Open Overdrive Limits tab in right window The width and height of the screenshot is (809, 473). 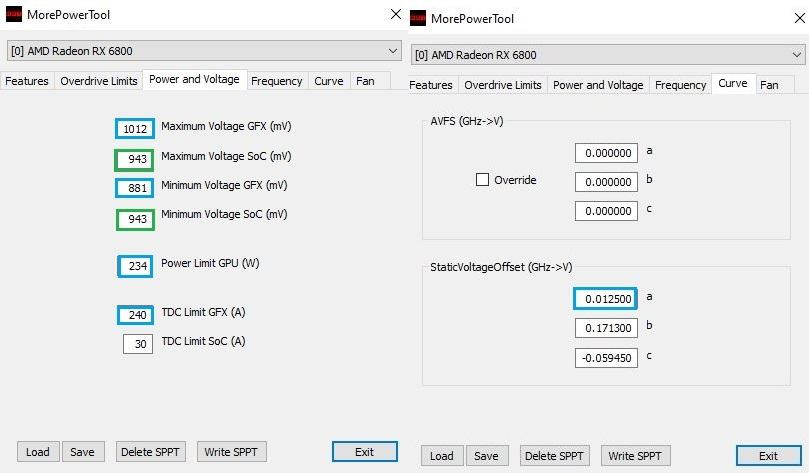point(503,85)
